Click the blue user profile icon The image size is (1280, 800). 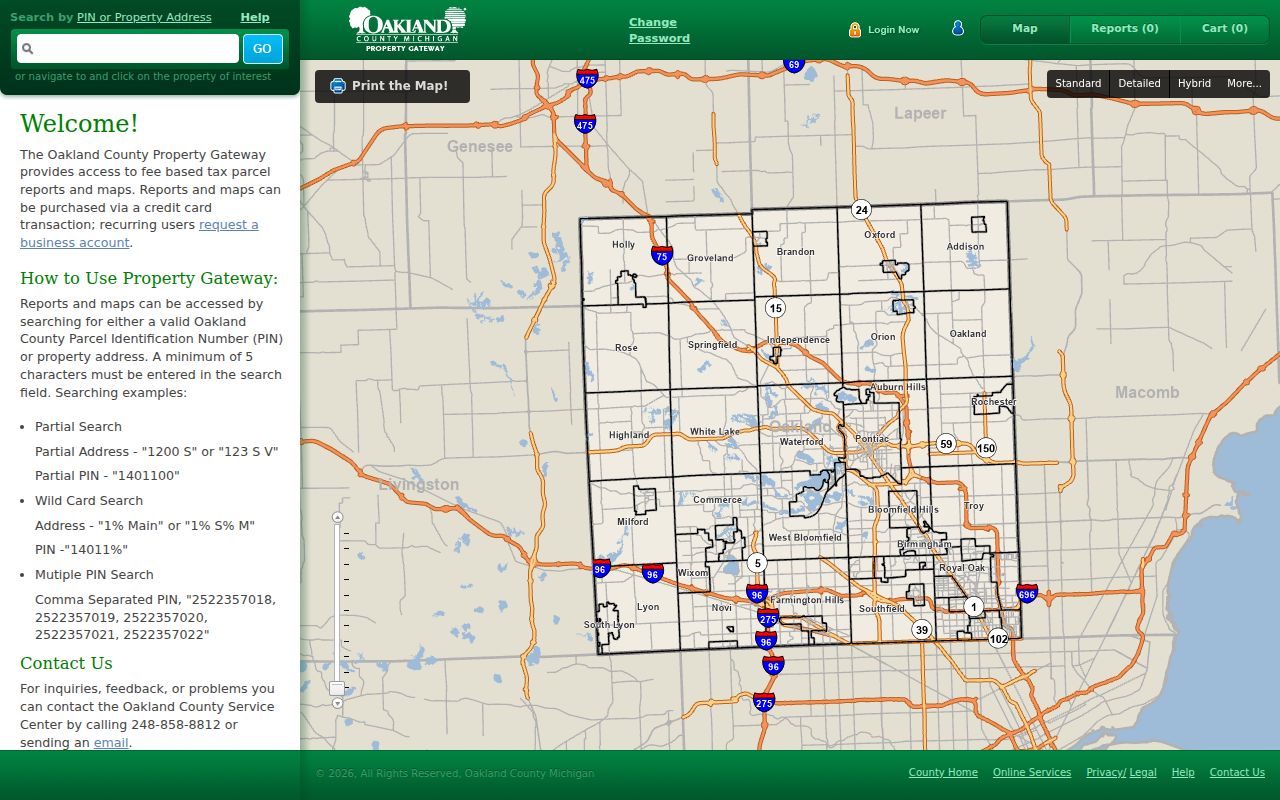(x=958, y=28)
